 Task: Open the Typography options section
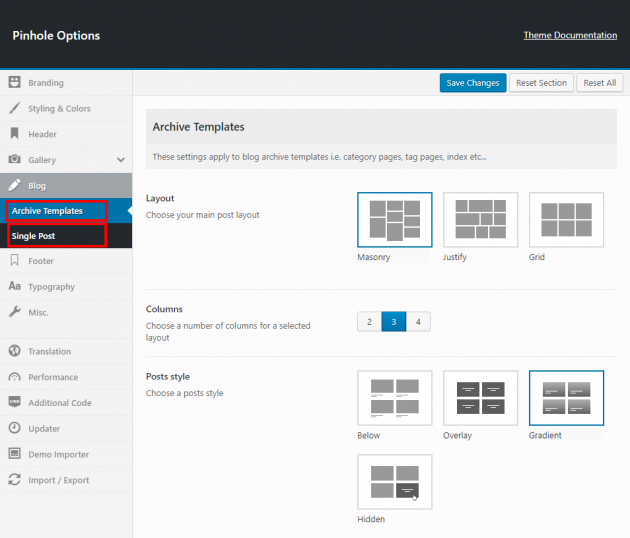pyautogui.click(x=66, y=287)
